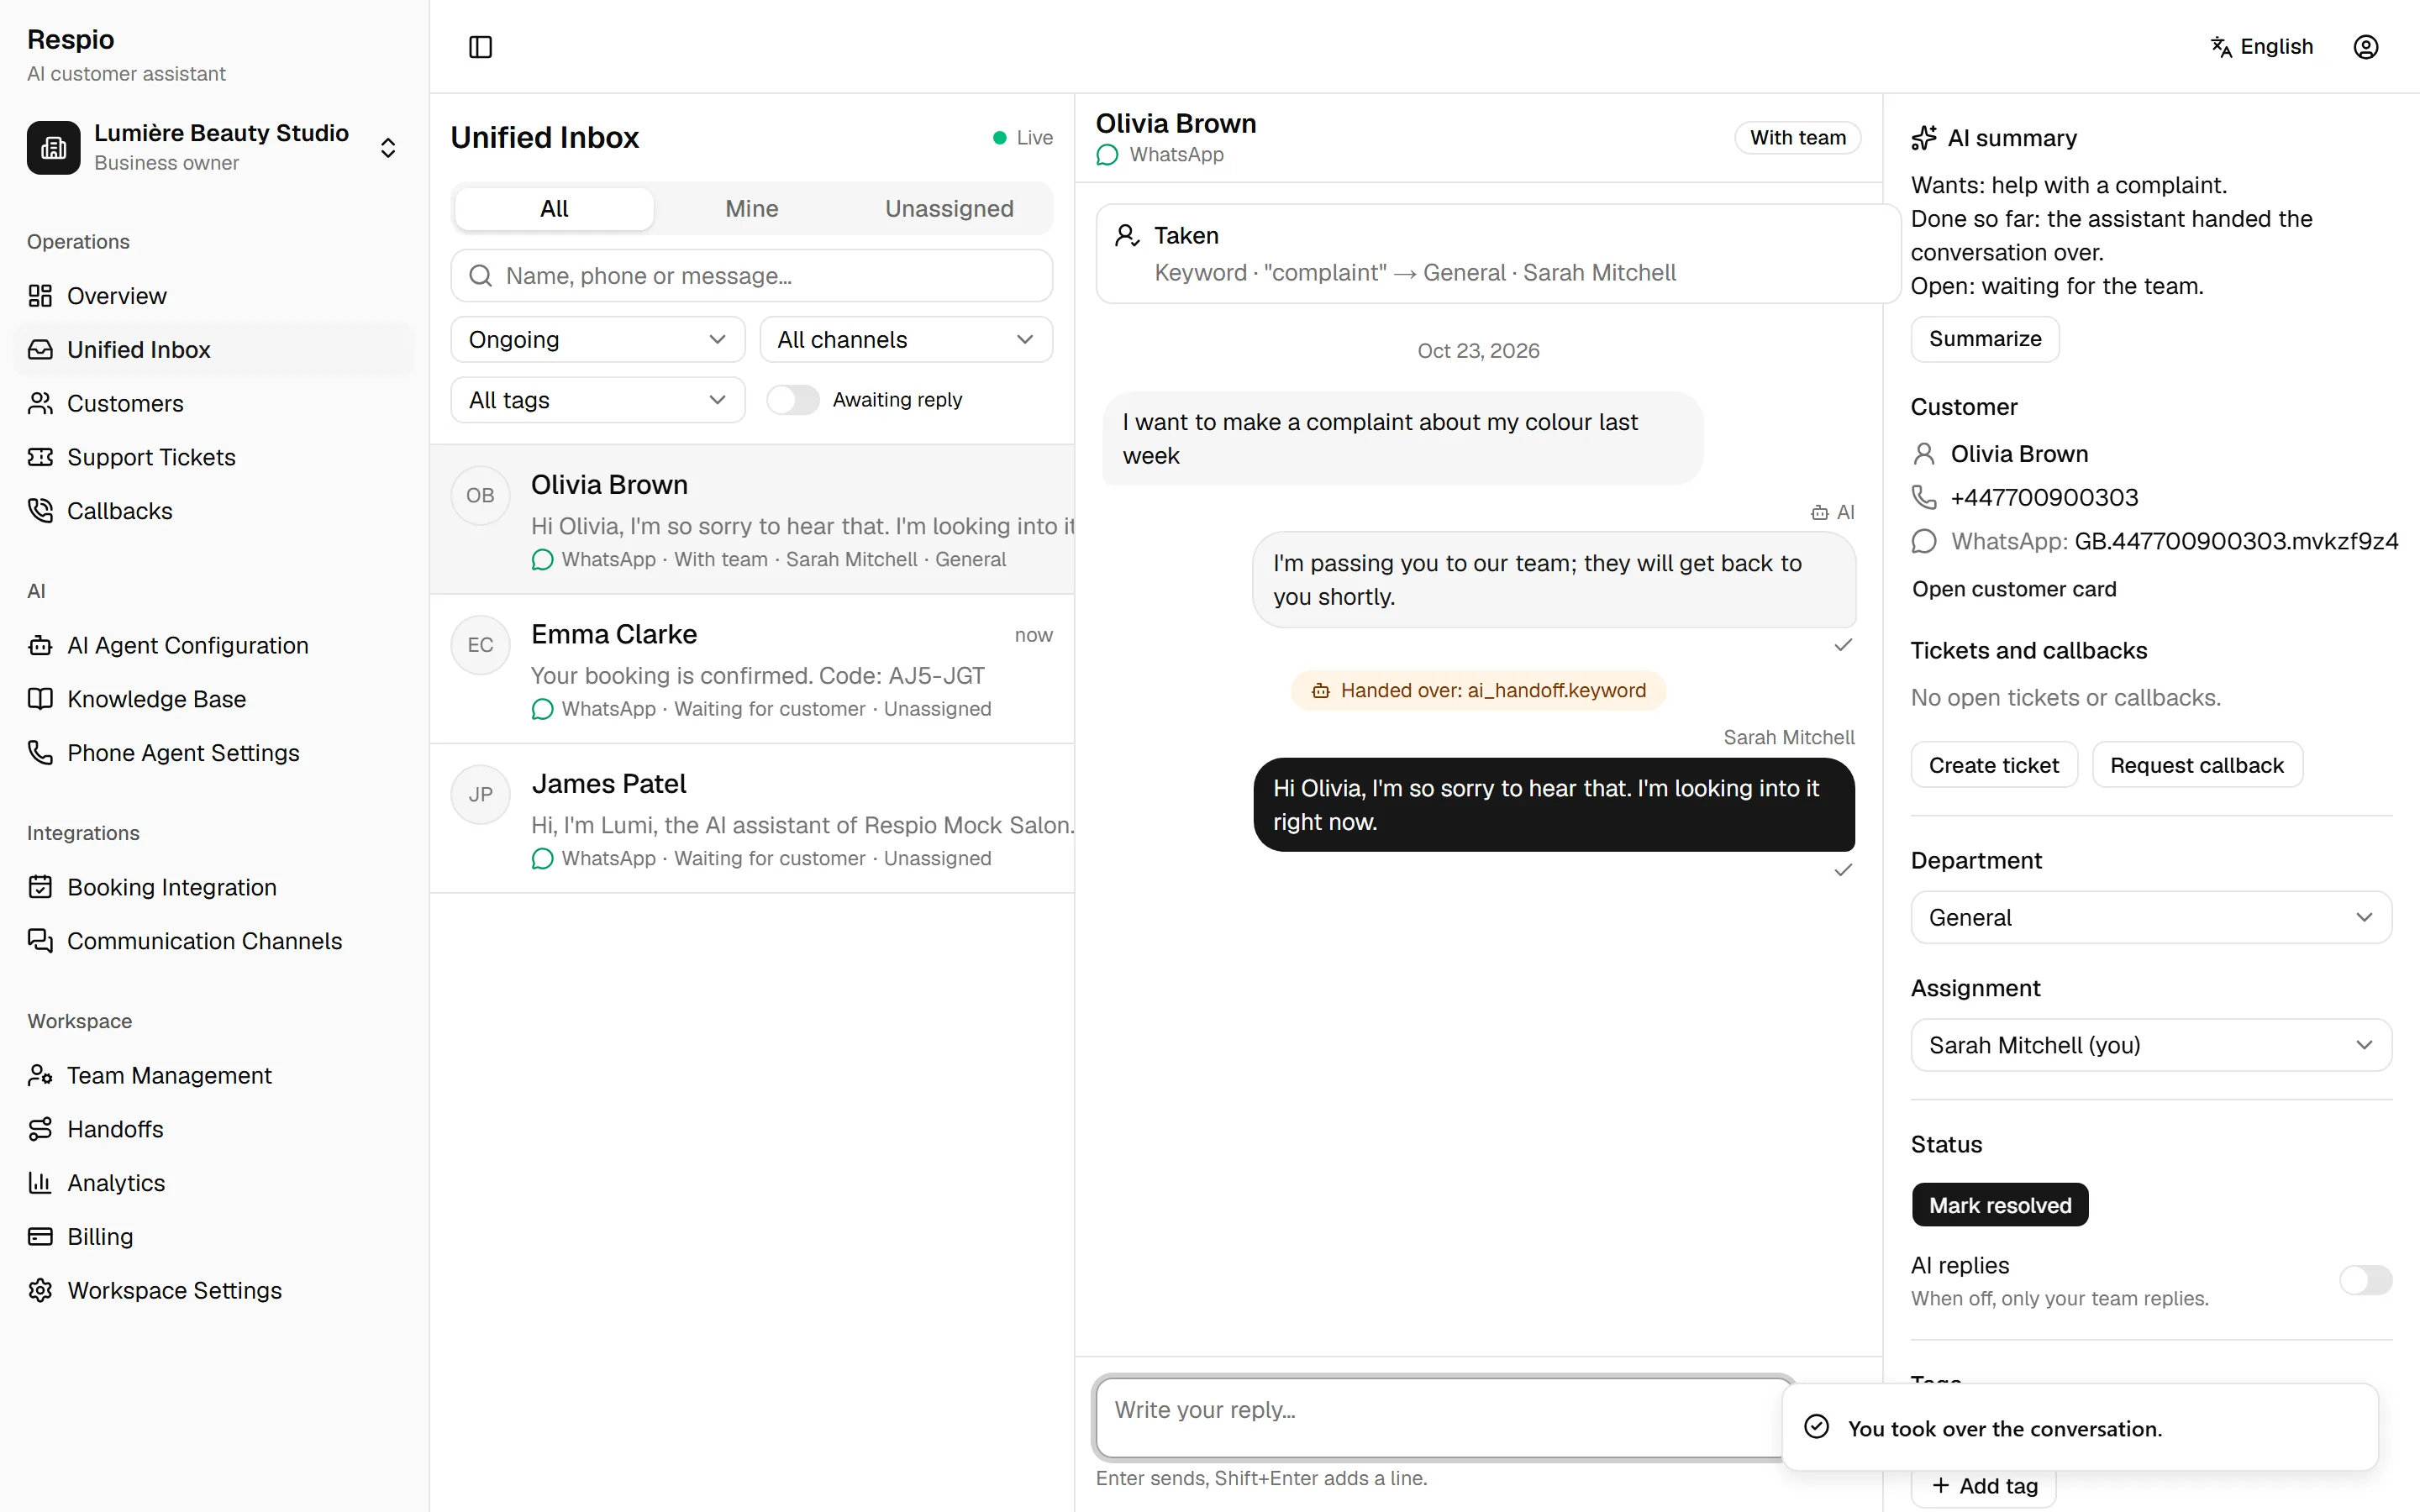
Task: Click the Team Management user-gear icon
Action: tap(40, 1075)
